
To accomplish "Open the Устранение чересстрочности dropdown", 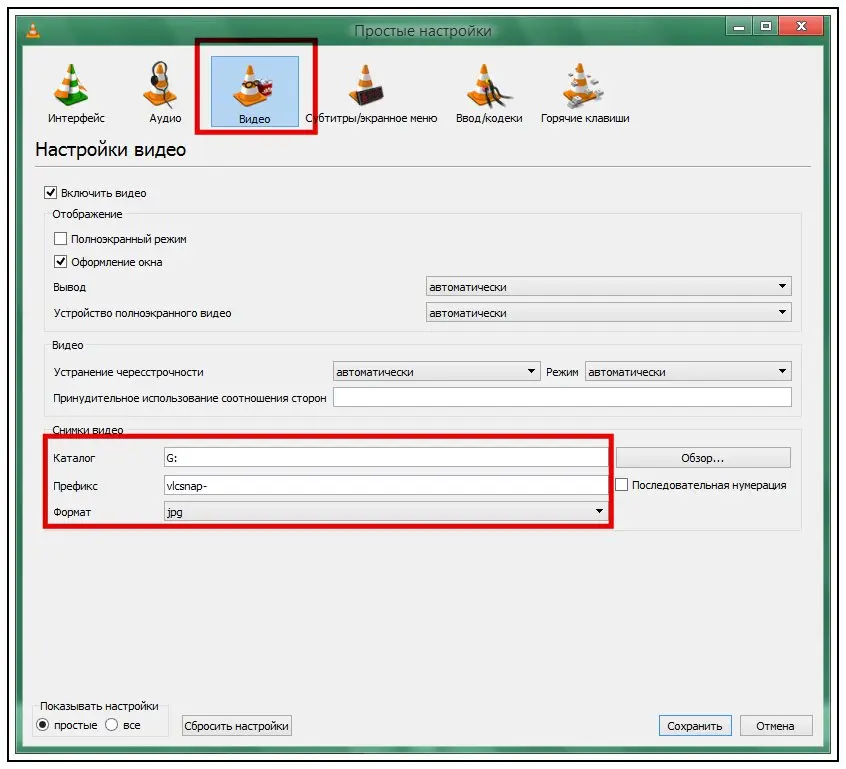I will 436,371.
